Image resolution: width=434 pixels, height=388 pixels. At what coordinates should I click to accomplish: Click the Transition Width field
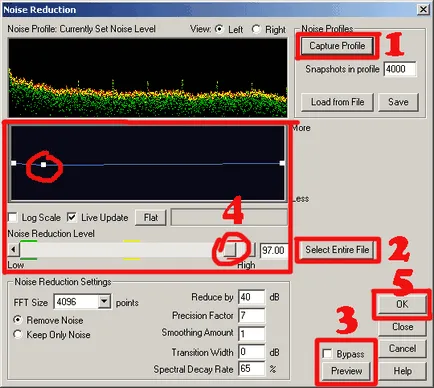pos(251,352)
